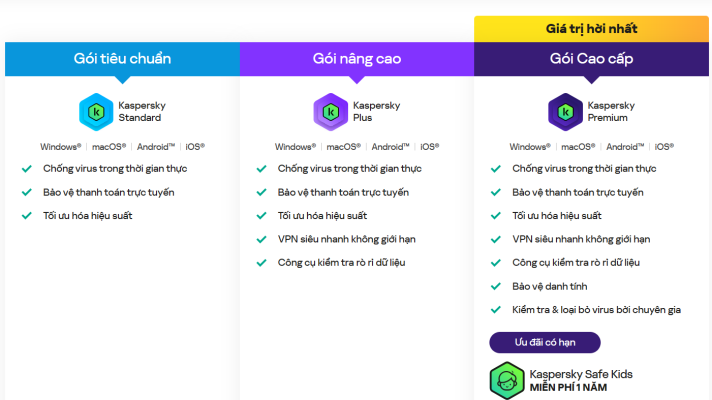Image resolution: width=712 pixels, height=400 pixels.
Task: Select the Gói Cao cấp header tab
Action: (x=591, y=58)
